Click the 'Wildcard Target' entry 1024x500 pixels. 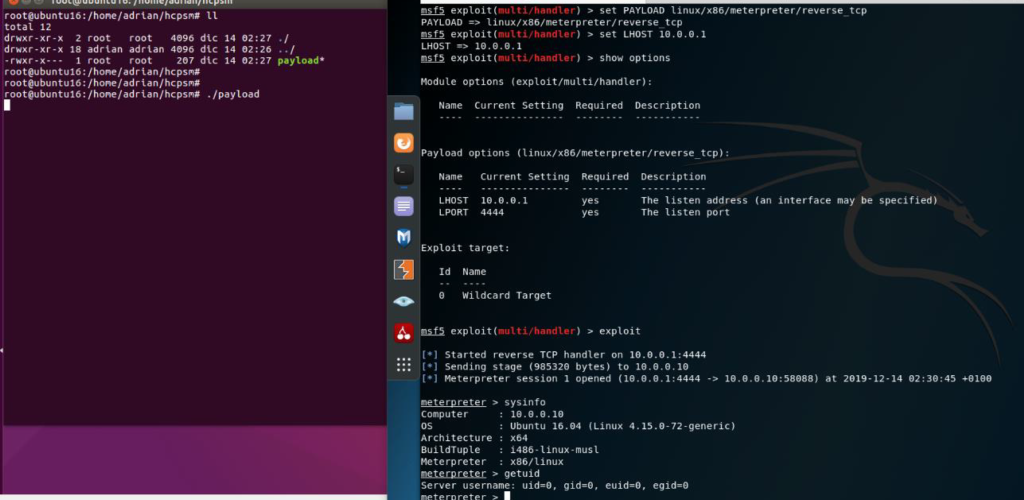coord(507,295)
